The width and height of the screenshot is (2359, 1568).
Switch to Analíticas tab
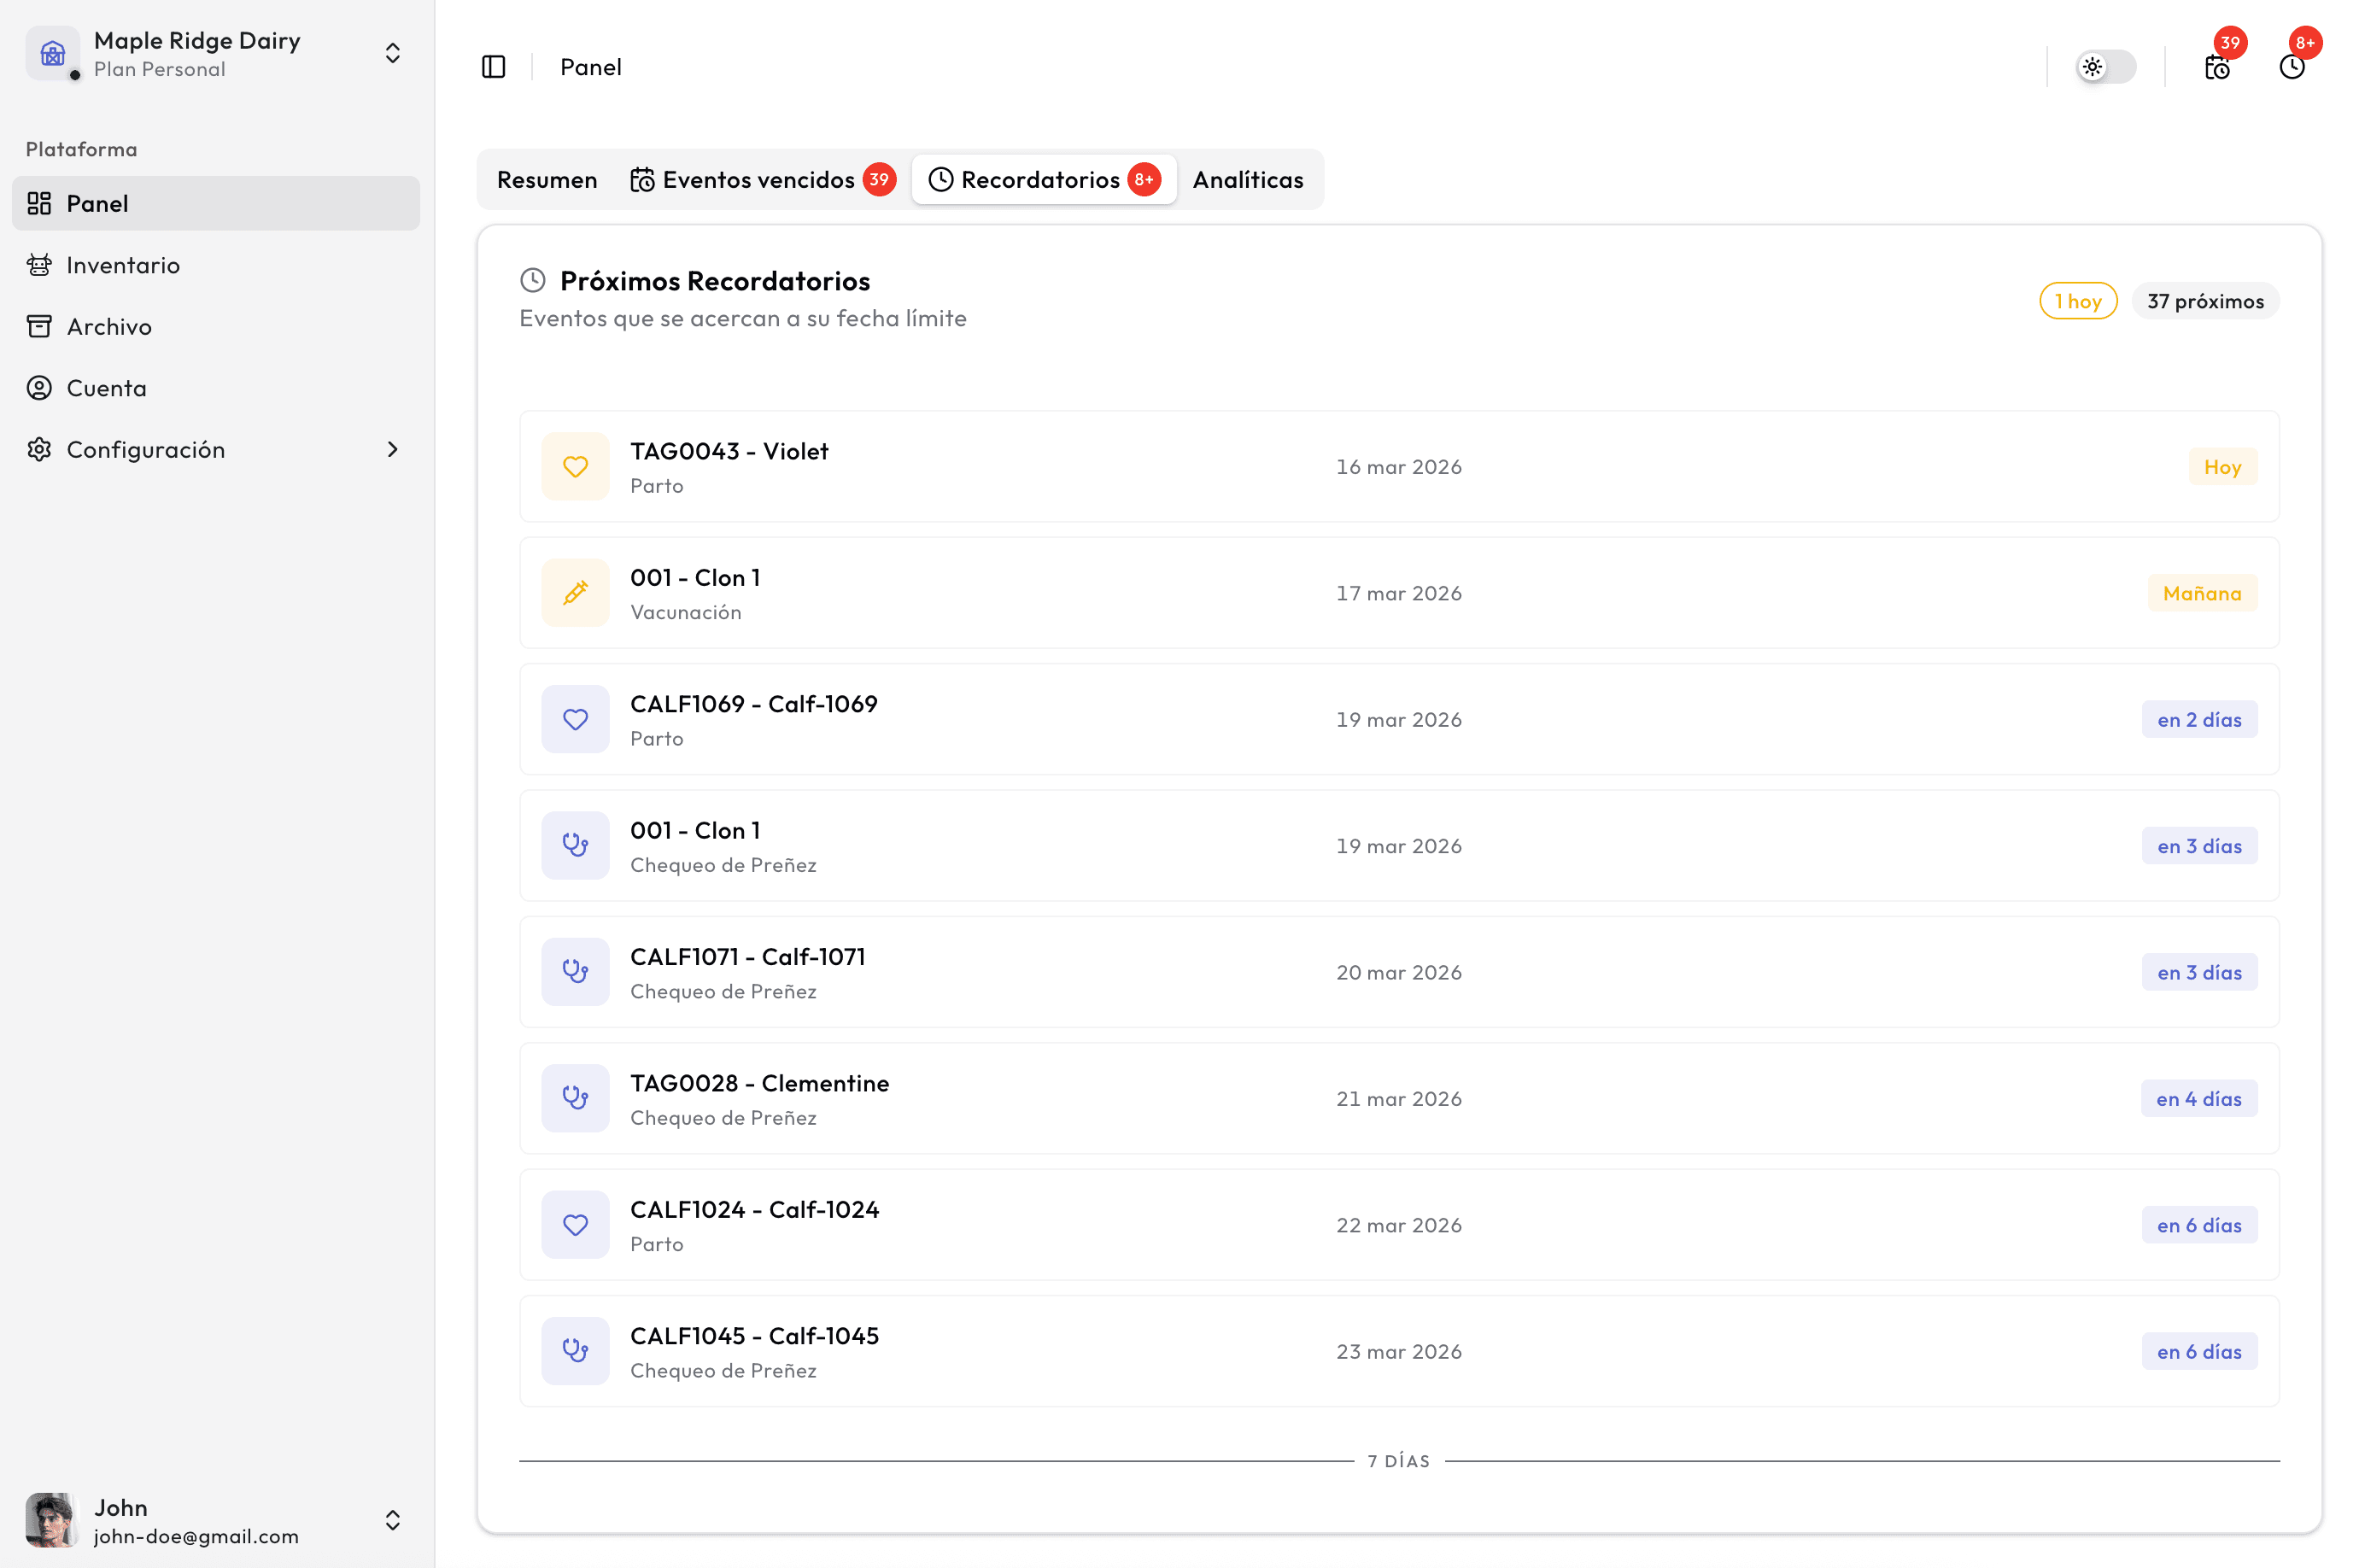tap(1248, 180)
